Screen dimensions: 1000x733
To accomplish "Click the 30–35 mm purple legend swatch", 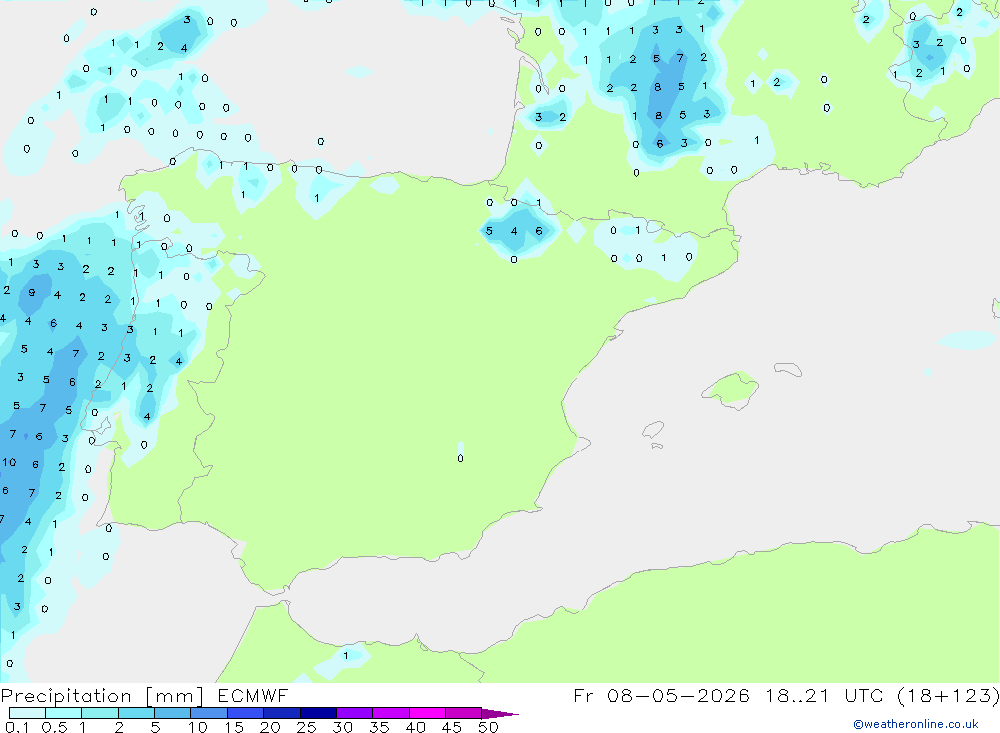I will pyautogui.click(x=354, y=713).
